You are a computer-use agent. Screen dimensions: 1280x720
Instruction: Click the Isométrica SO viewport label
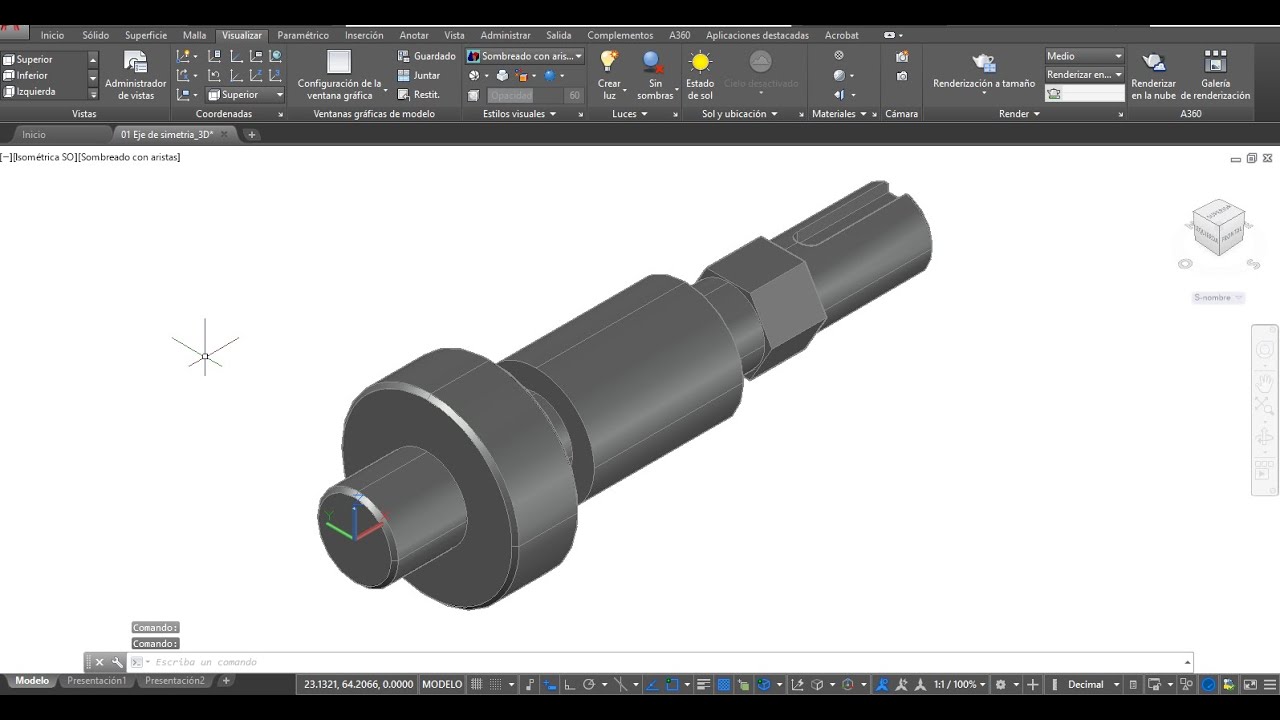tap(44, 157)
